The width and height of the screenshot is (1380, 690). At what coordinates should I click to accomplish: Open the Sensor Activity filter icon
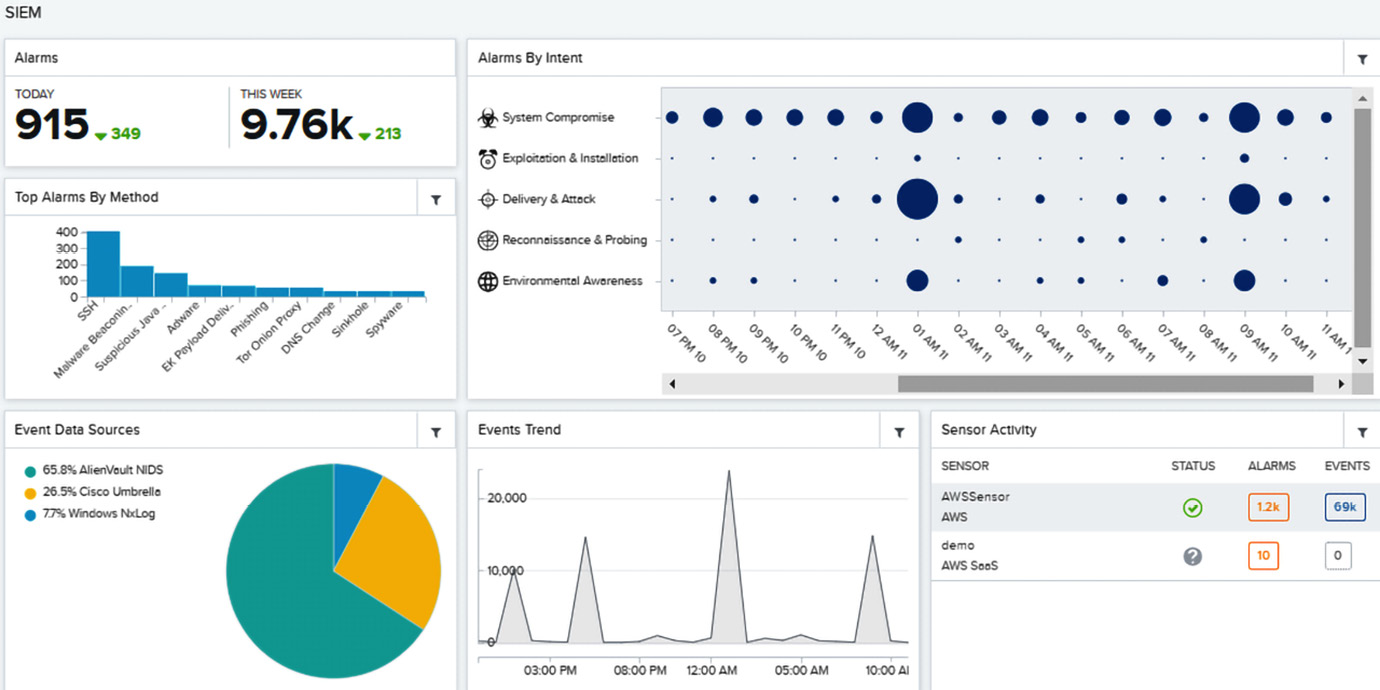click(1362, 432)
